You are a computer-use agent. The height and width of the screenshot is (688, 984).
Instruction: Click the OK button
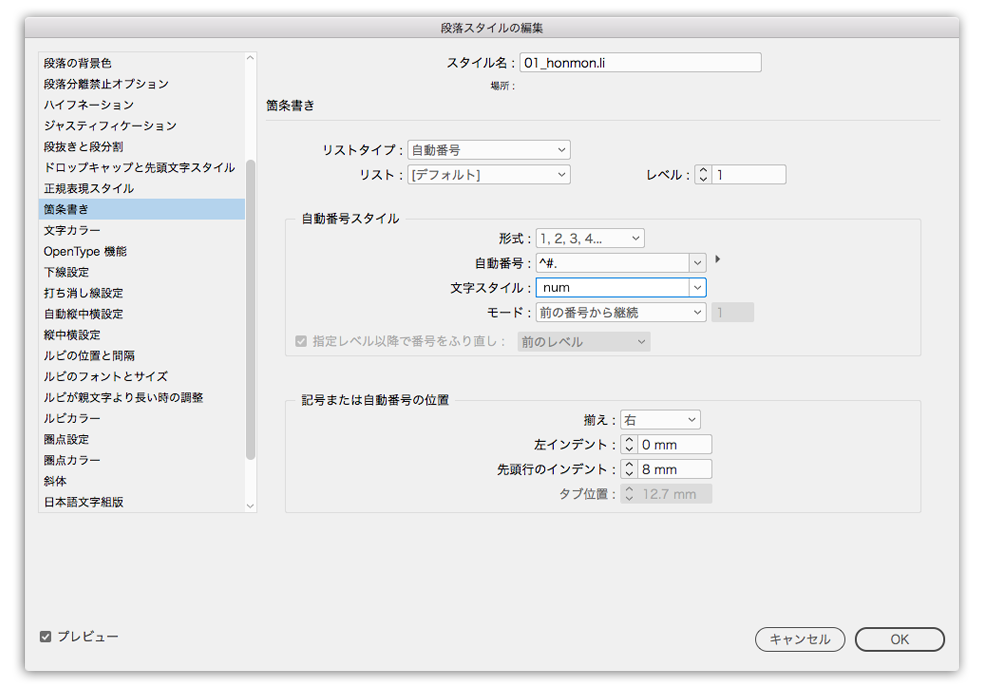click(898, 639)
